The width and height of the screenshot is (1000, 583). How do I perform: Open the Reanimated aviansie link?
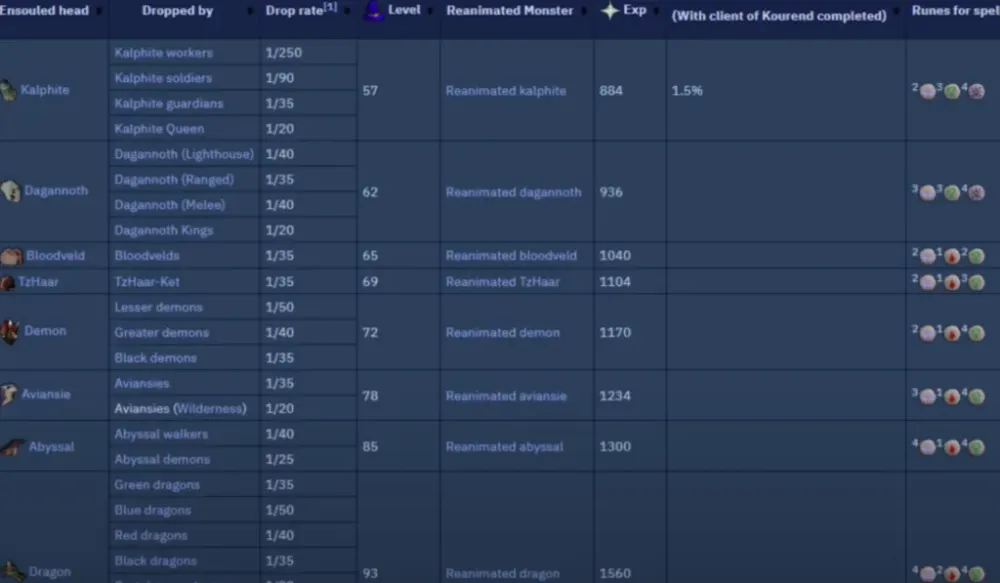point(506,396)
